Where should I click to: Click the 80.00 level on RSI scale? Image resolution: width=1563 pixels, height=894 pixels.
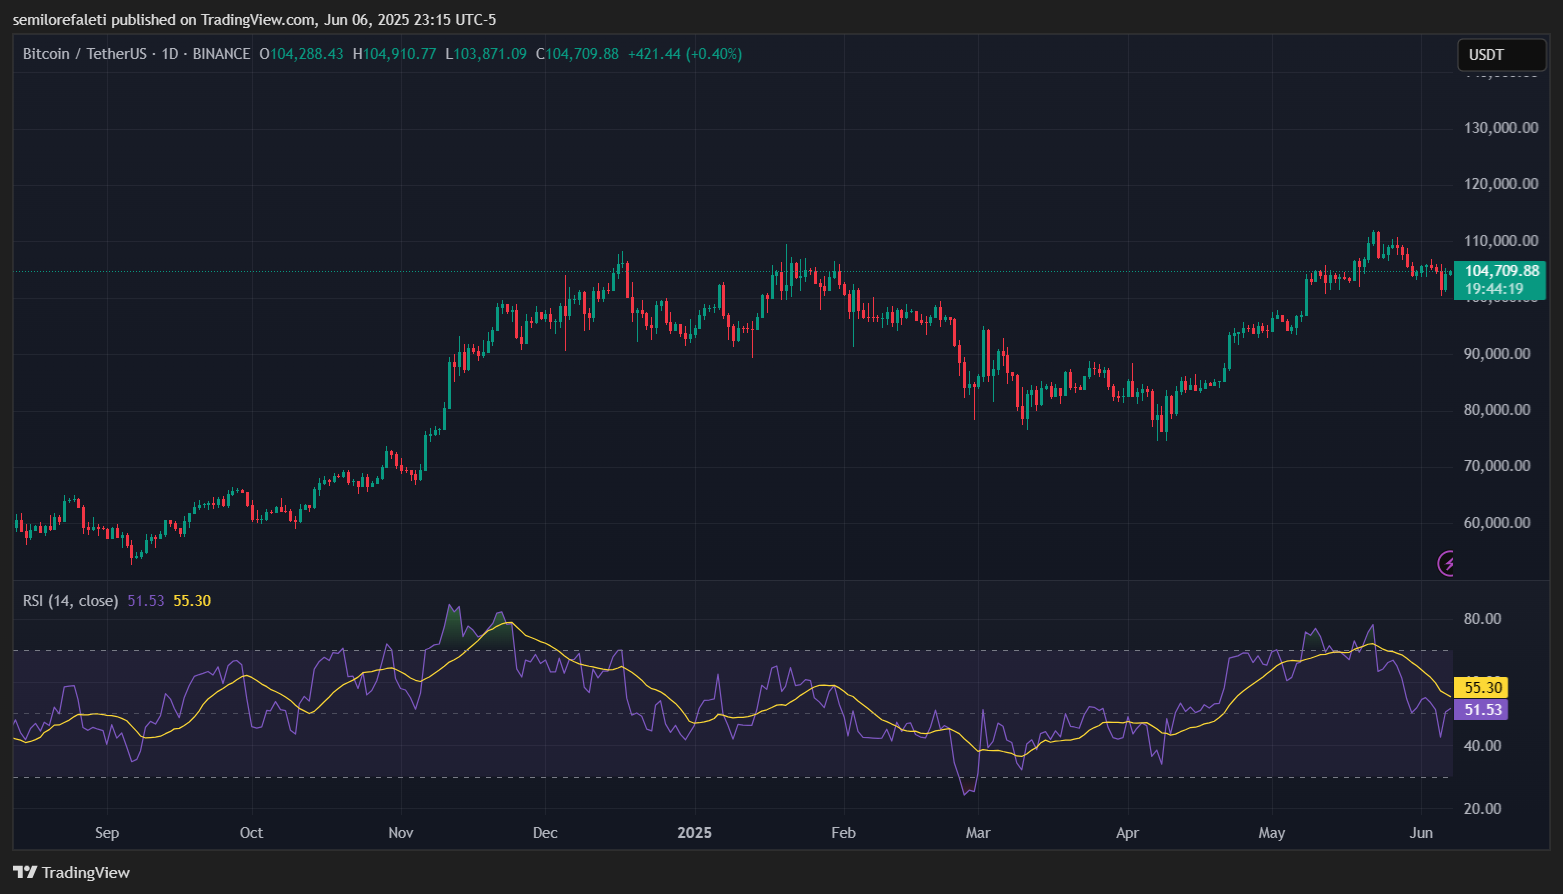tap(1482, 619)
